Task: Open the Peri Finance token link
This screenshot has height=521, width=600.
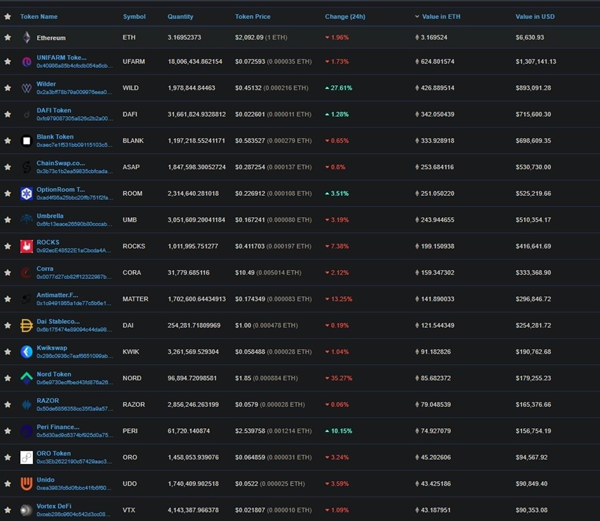Action: pos(58,427)
